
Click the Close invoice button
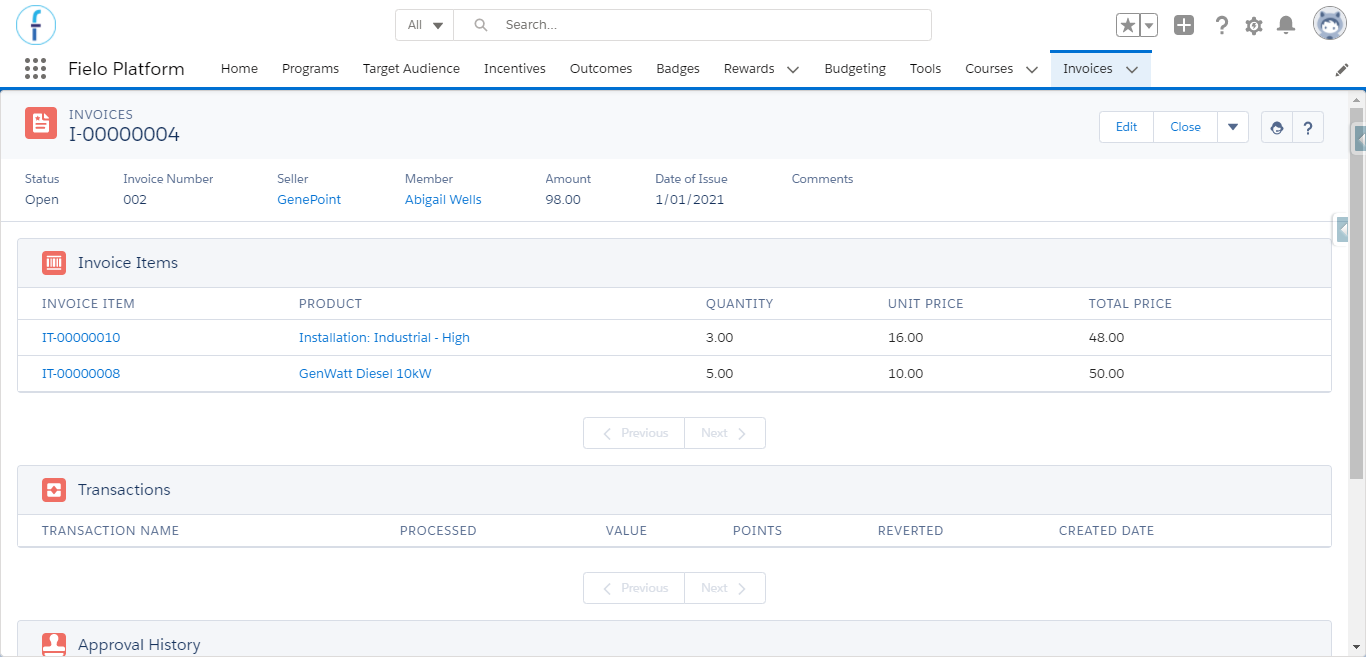point(1185,127)
